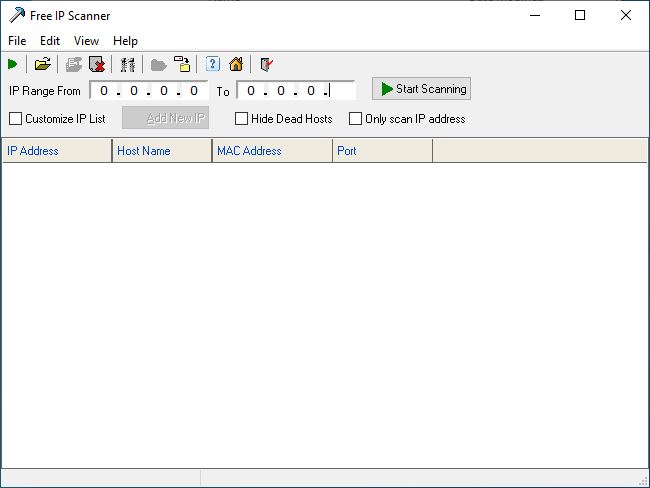Click the exit door toolbar icon

coord(266,64)
